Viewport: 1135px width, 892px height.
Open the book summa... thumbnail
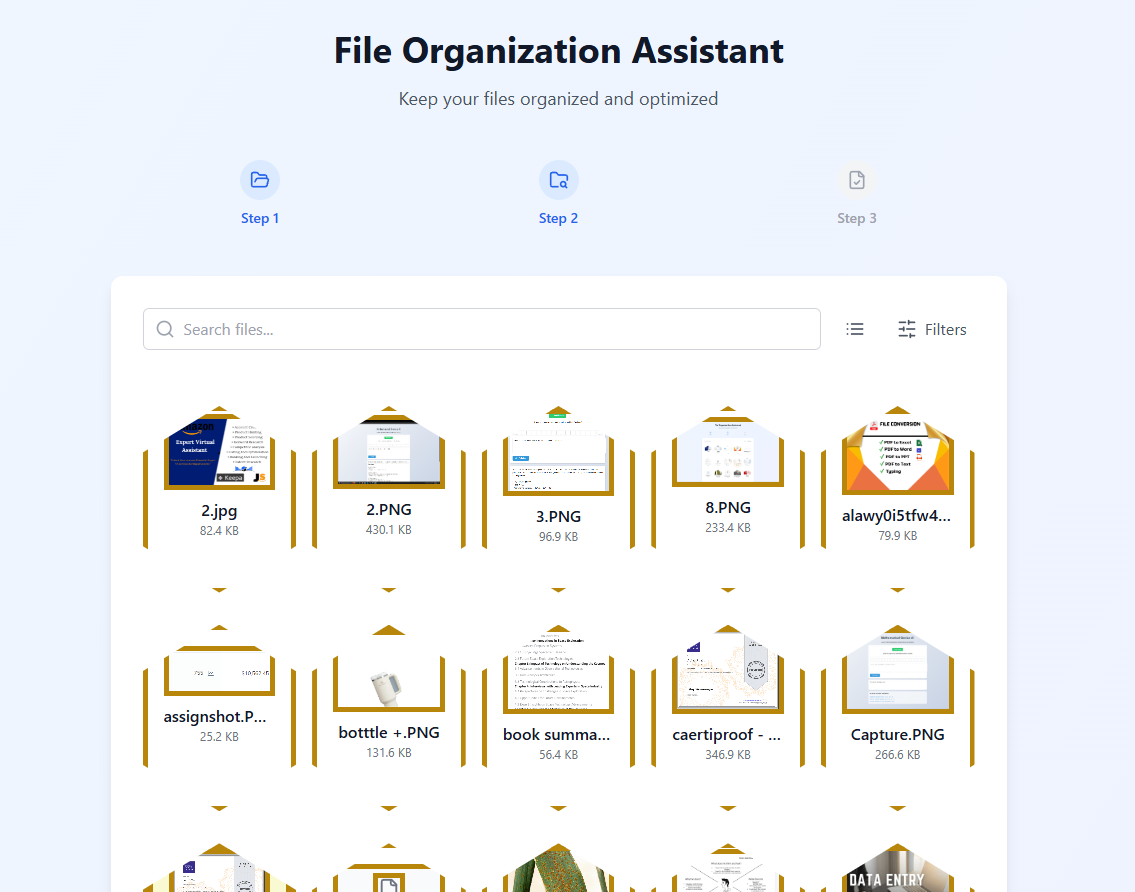click(558, 674)
